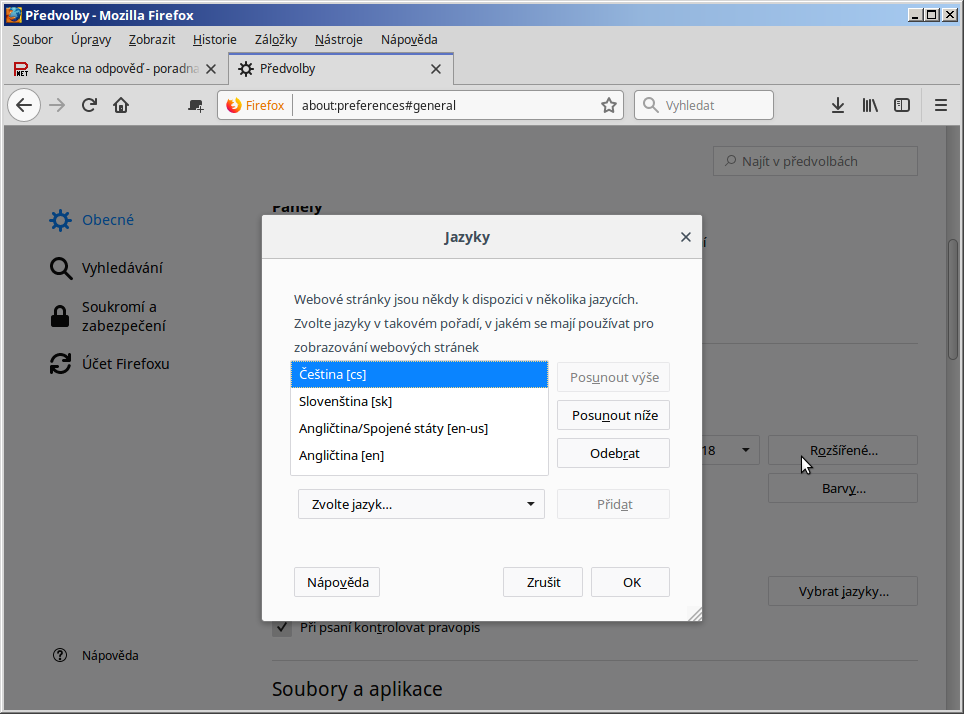The height and width of the screenshot is (714, 964).
Task: Click the vertical scrollbar thumb of preferences page
Action: [x=953, y=299]
